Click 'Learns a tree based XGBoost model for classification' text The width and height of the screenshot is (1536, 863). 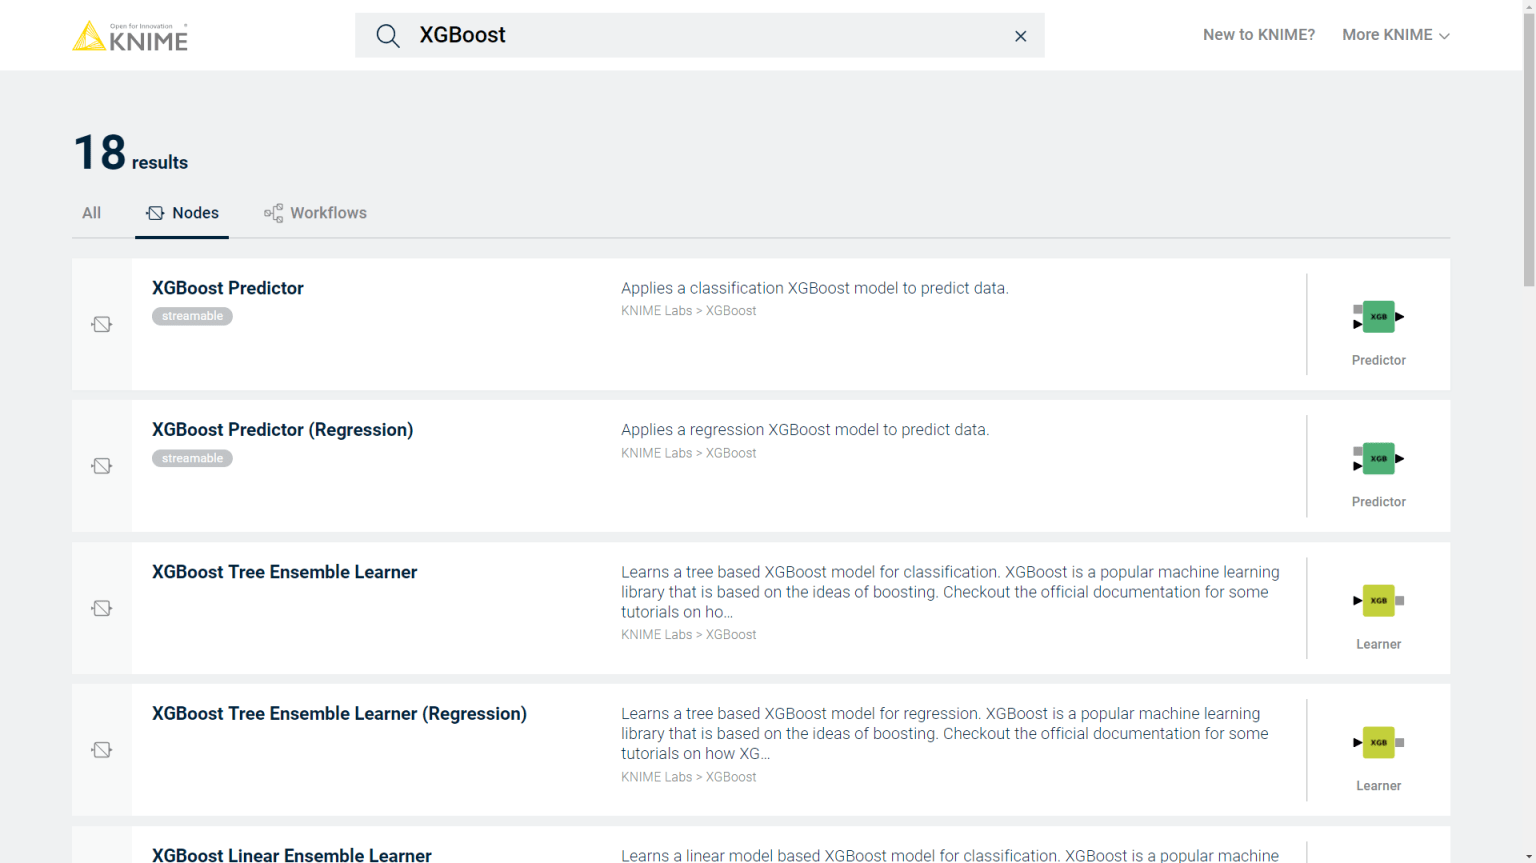950,592
